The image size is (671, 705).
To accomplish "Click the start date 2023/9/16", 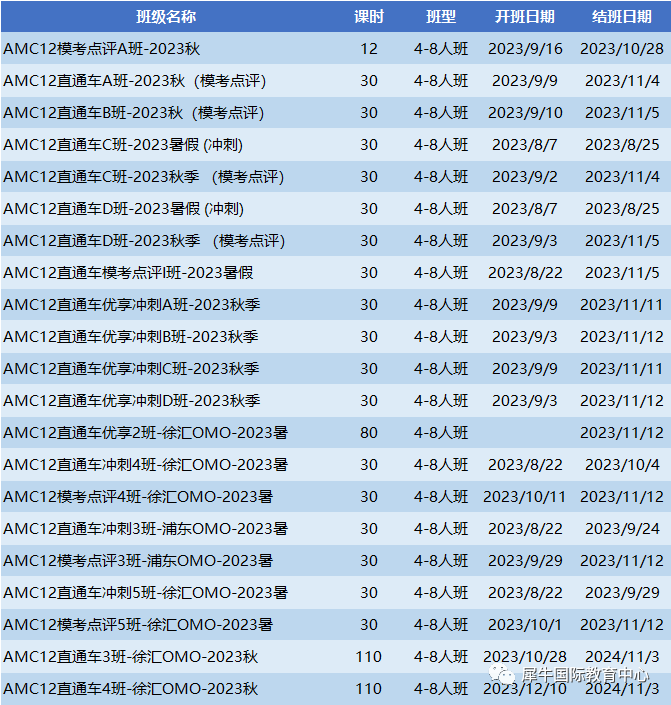I will [525, 49].
